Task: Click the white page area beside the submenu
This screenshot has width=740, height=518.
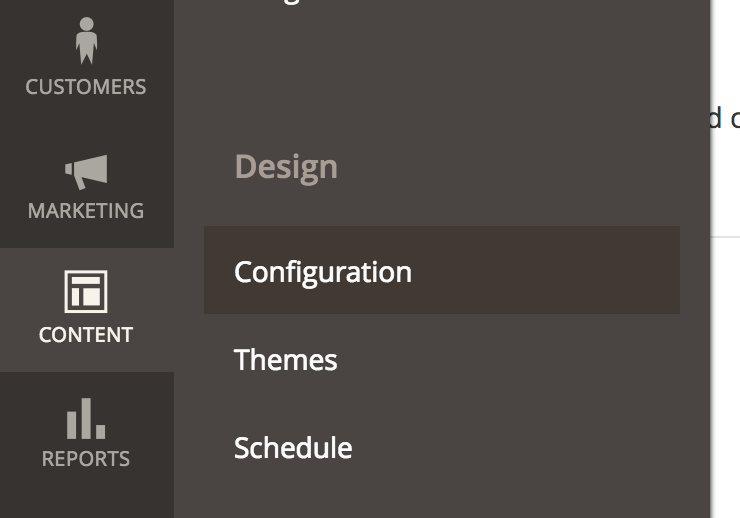Action: pos(725,377)
